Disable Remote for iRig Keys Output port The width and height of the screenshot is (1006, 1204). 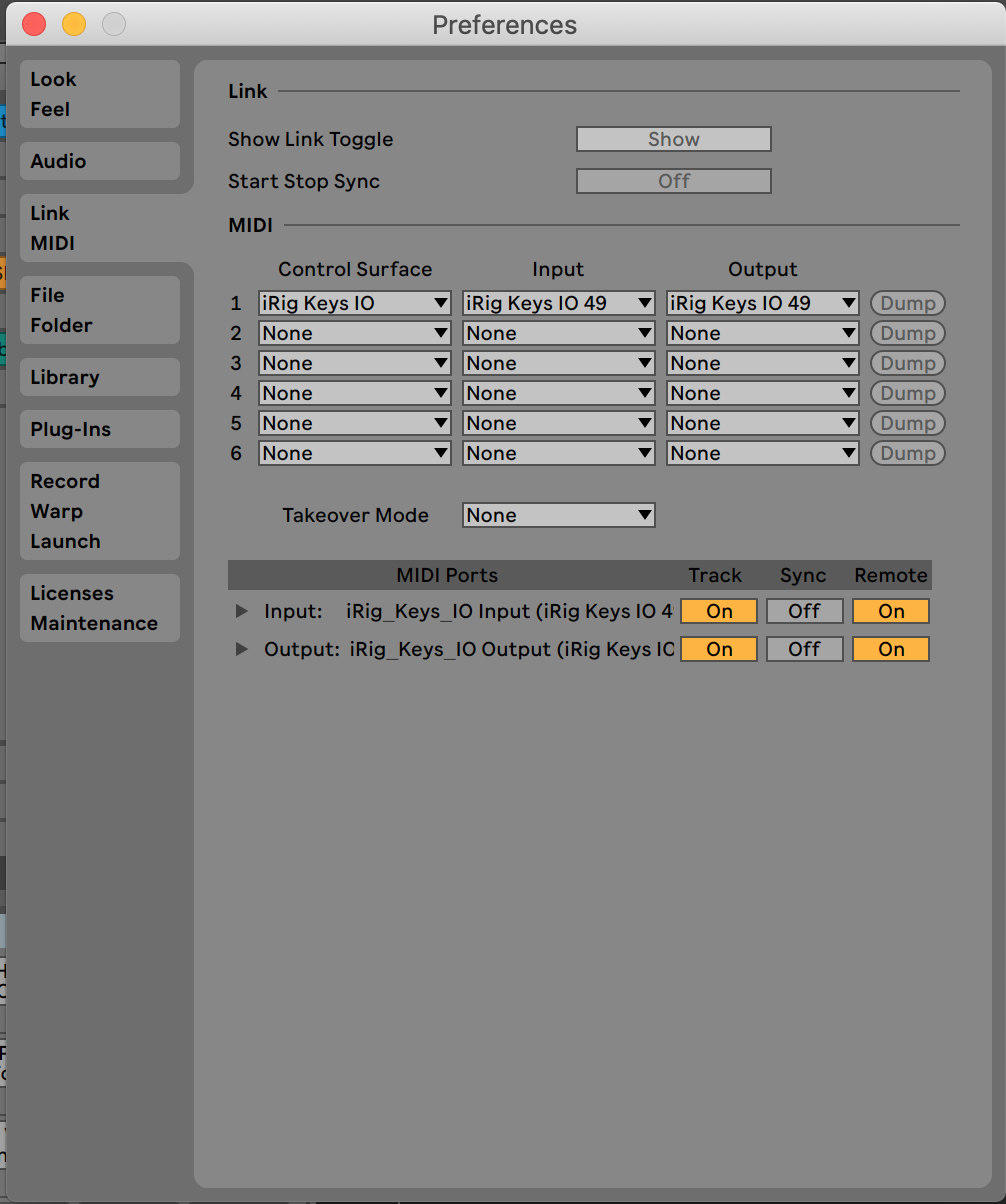[891, 649]
